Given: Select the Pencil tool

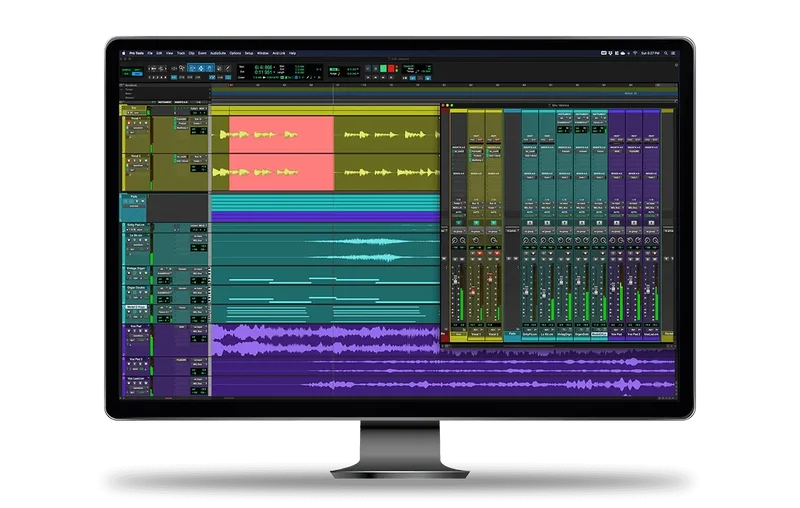Looking at the screenshot, I should 228,68.
